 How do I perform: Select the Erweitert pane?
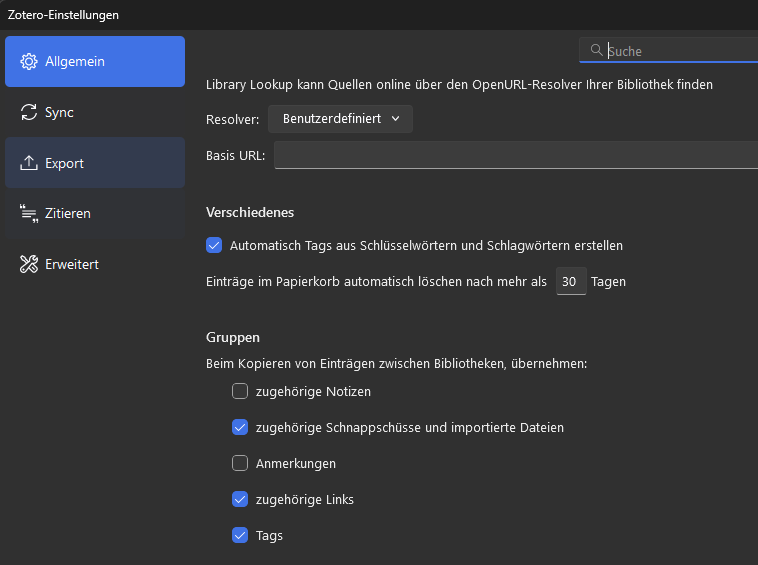click(x=95, y=264)
